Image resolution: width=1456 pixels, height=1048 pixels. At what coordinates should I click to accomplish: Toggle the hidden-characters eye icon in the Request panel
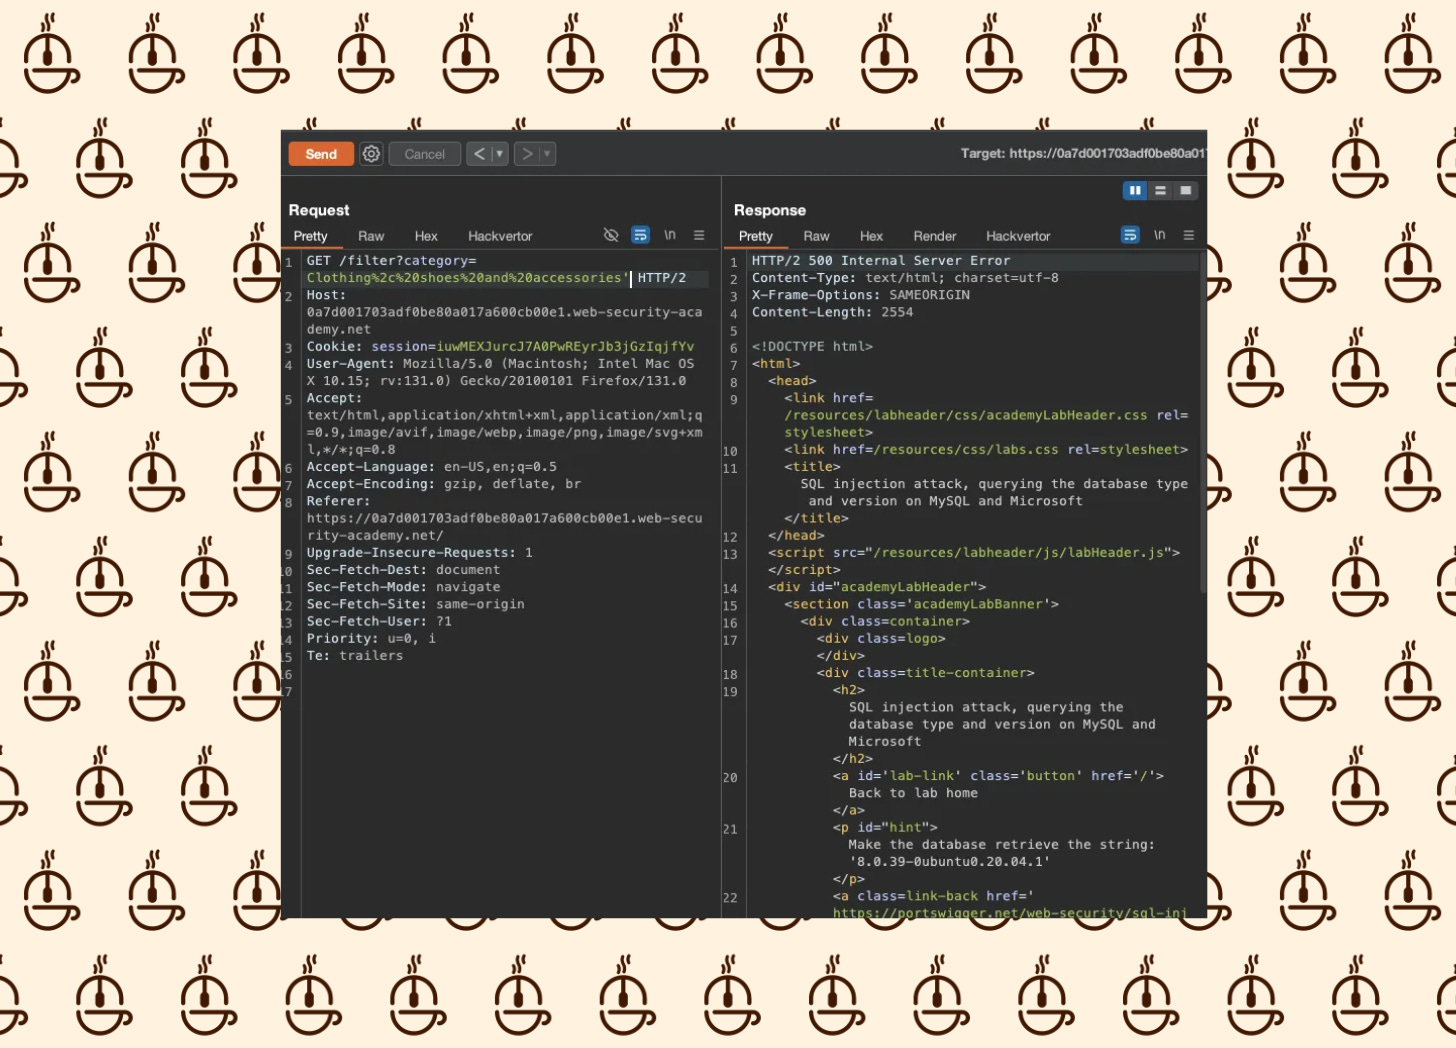pos(611,235)
